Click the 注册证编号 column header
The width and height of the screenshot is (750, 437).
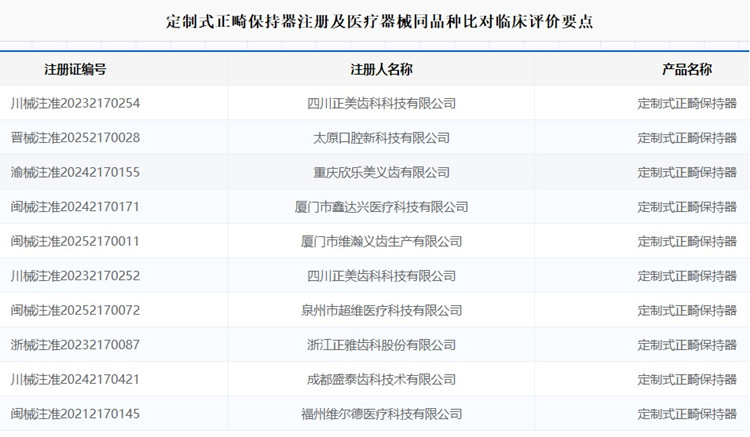pyautogui.click(x=75, y=69)
